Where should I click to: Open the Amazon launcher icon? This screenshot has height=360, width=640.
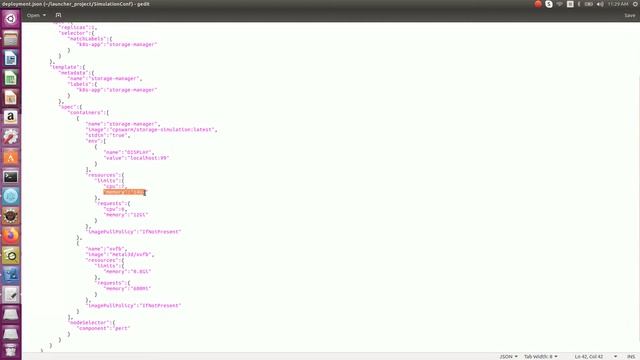click(x=11, y=117)
